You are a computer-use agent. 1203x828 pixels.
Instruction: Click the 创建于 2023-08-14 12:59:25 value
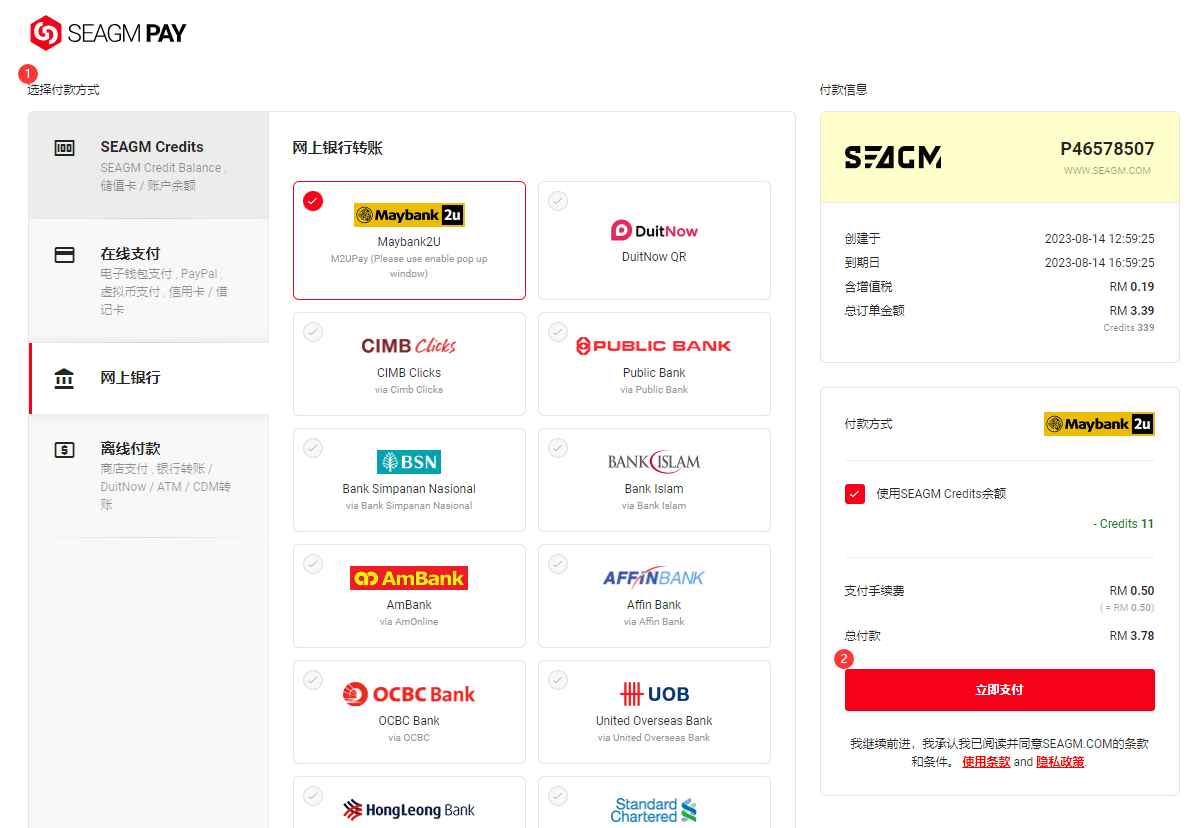(x=1100, y=239)
